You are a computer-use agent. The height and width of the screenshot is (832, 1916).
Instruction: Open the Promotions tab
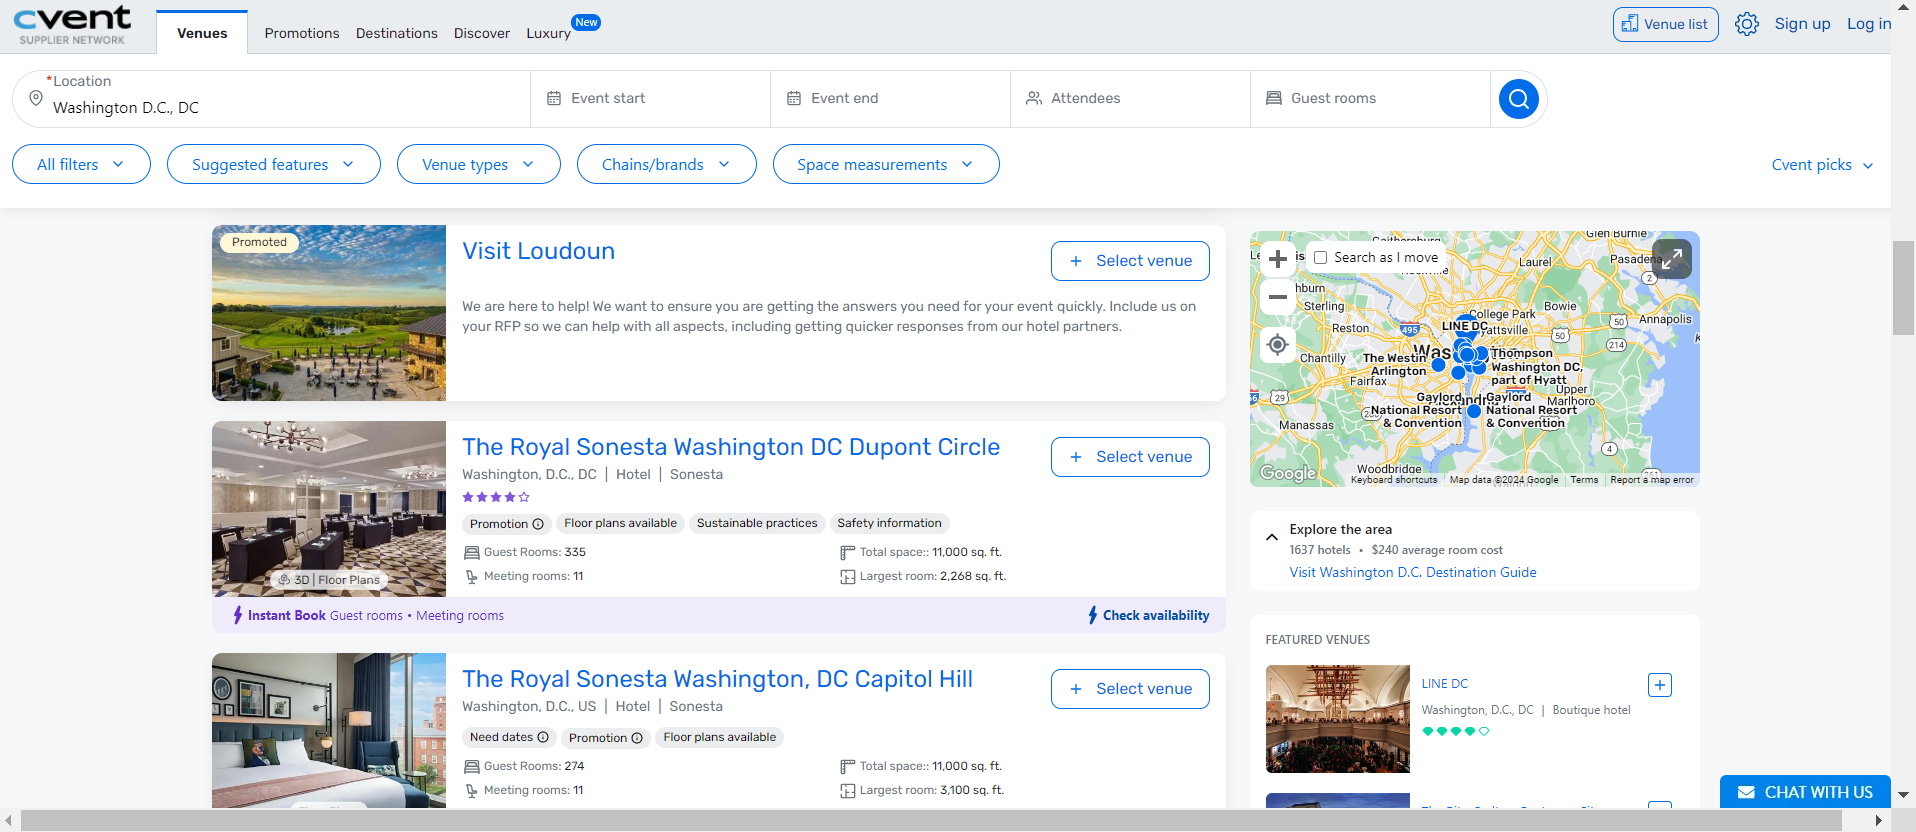[302, 33]
